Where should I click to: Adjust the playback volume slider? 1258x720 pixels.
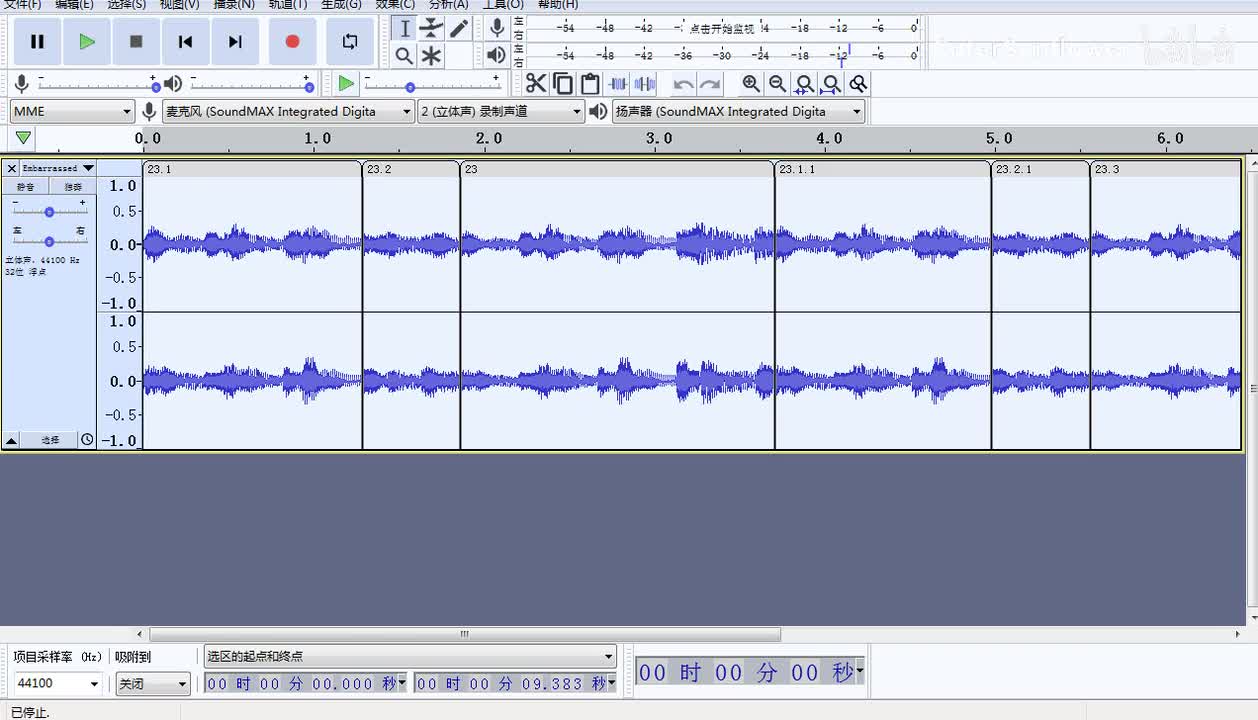pos(251,85)
